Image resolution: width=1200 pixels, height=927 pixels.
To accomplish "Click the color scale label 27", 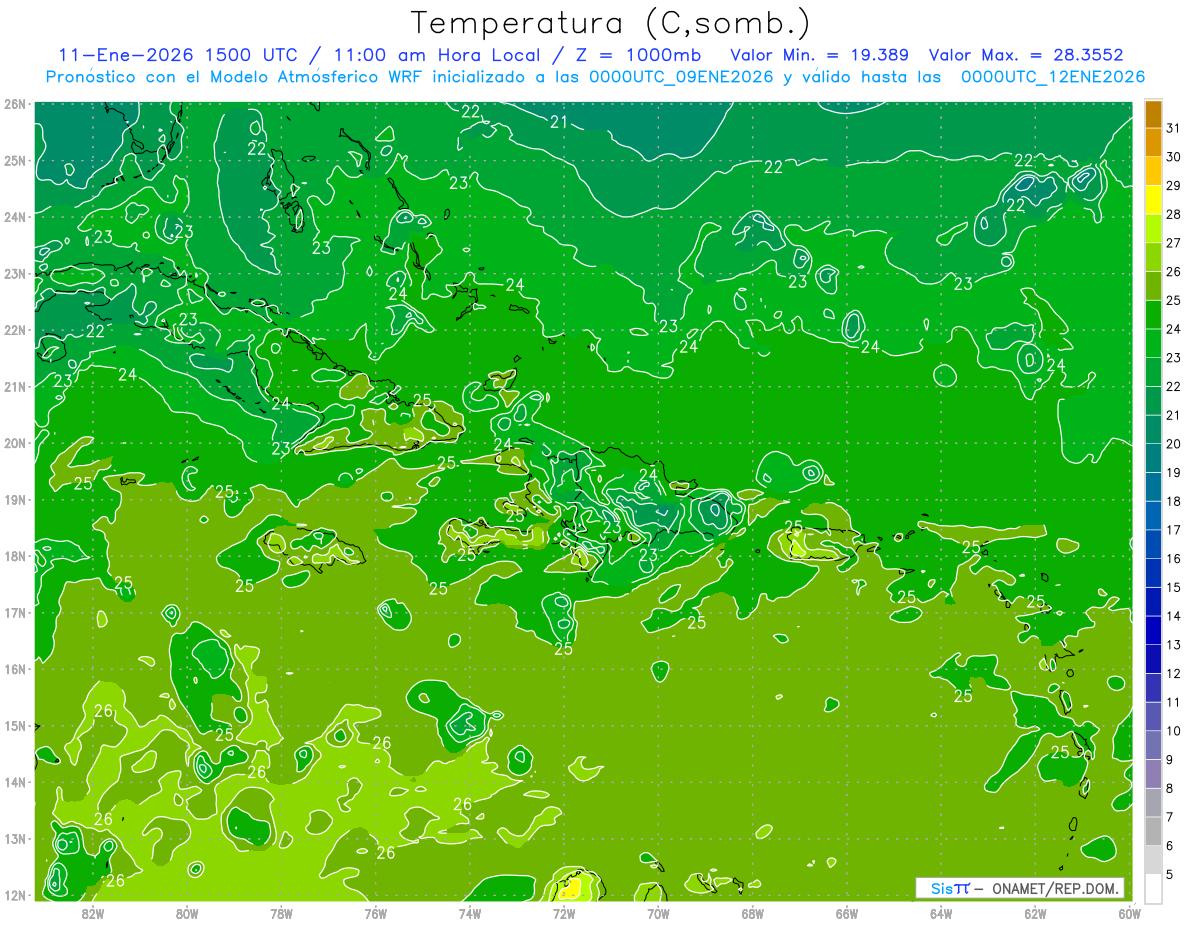I will [1174, 243].
